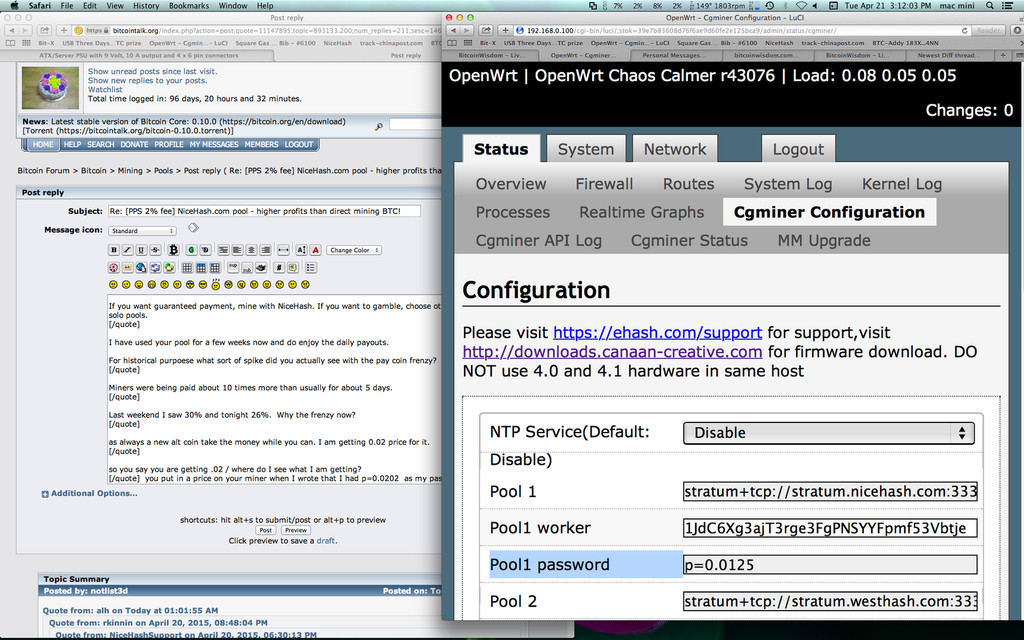Image resolution: width=1024 pixels, height=640 pixels.
Task: Apply underline formatting in the post editor
Action: 141,250
